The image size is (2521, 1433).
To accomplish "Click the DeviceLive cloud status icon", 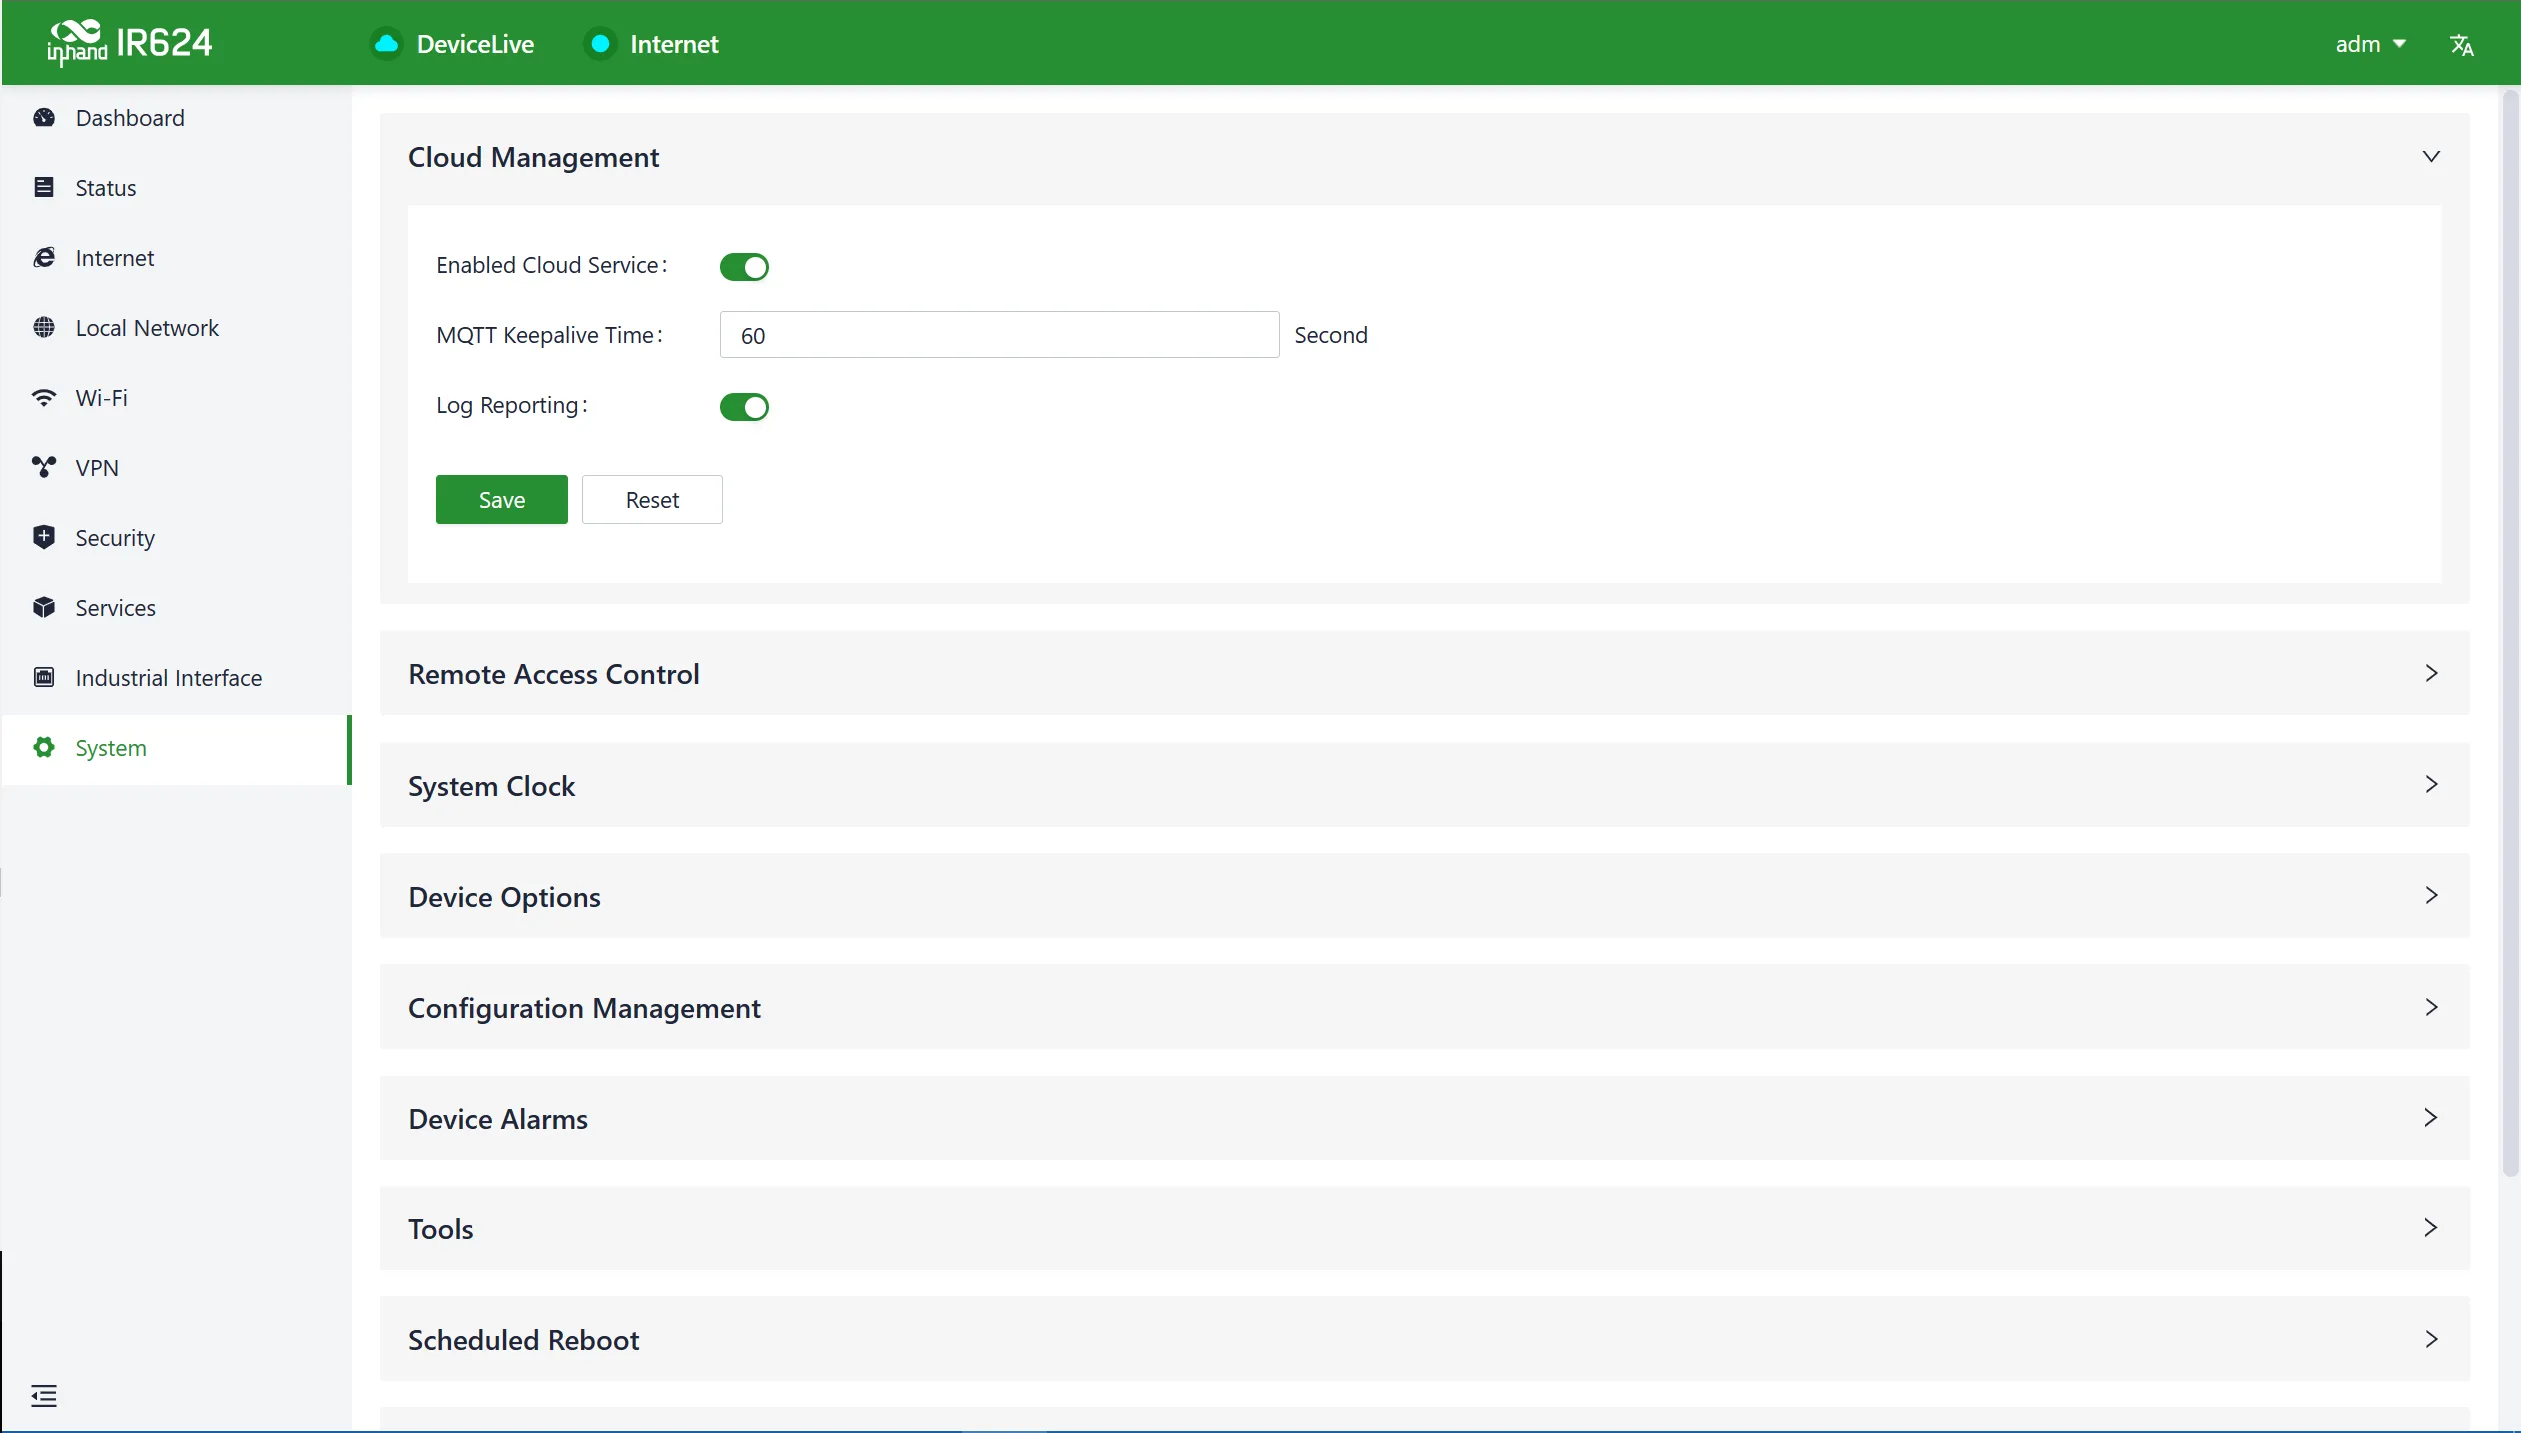I will pos(386,44).
